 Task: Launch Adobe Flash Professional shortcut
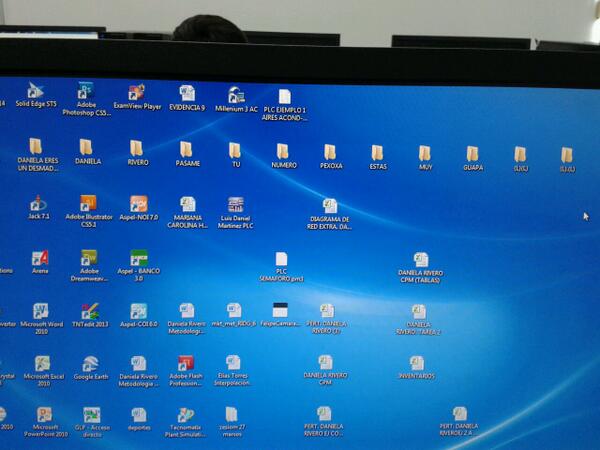click(186, 371)
